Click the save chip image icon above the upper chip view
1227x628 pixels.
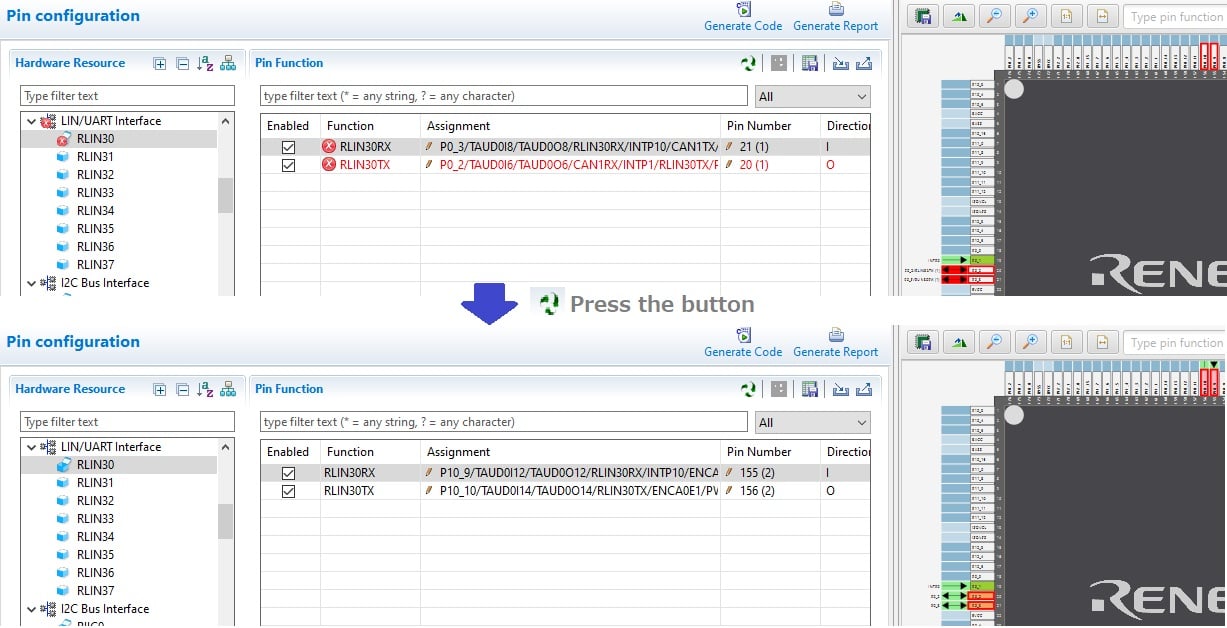pos(923,16)
